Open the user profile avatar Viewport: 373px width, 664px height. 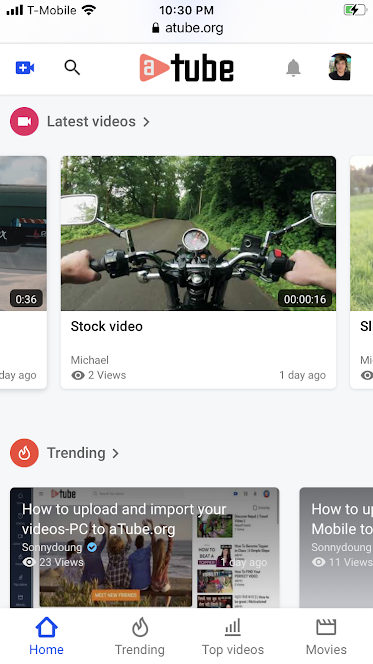click(340, 67)
